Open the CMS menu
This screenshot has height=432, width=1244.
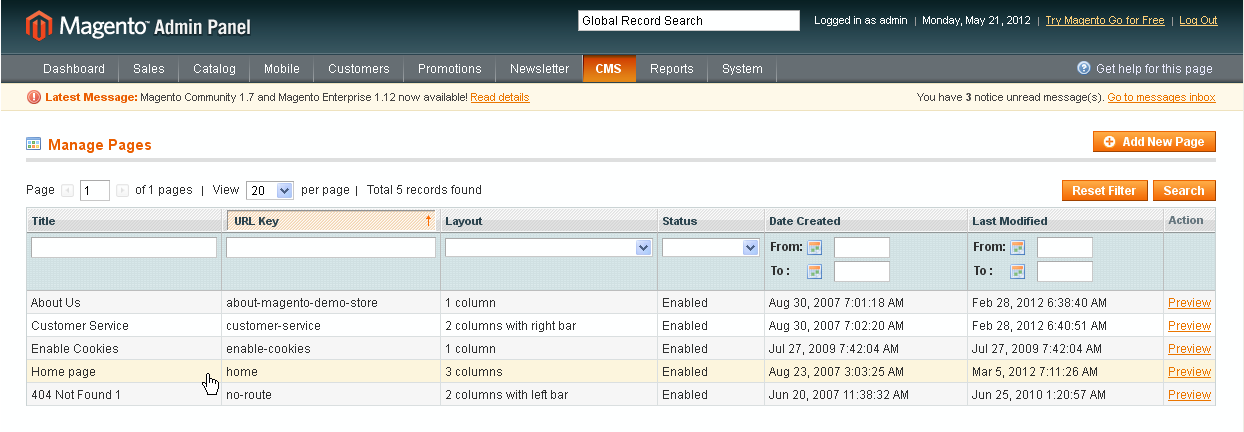point(609,69)
